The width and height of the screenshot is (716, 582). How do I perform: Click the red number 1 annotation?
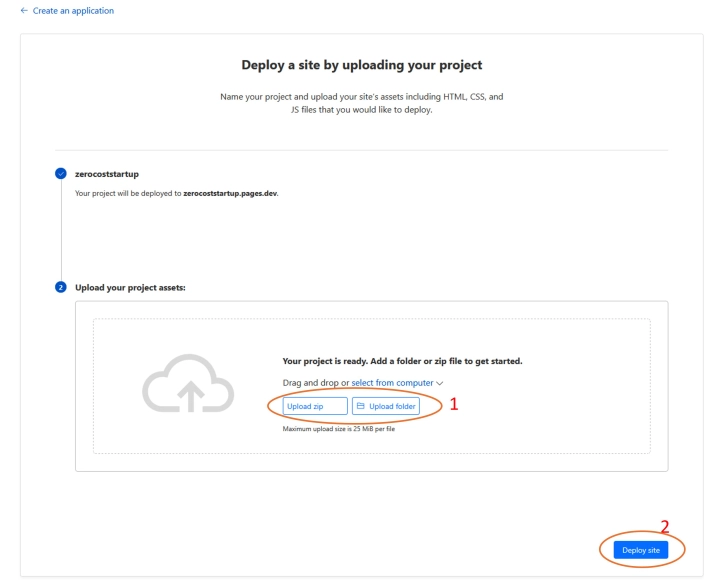tap(453, 405)
